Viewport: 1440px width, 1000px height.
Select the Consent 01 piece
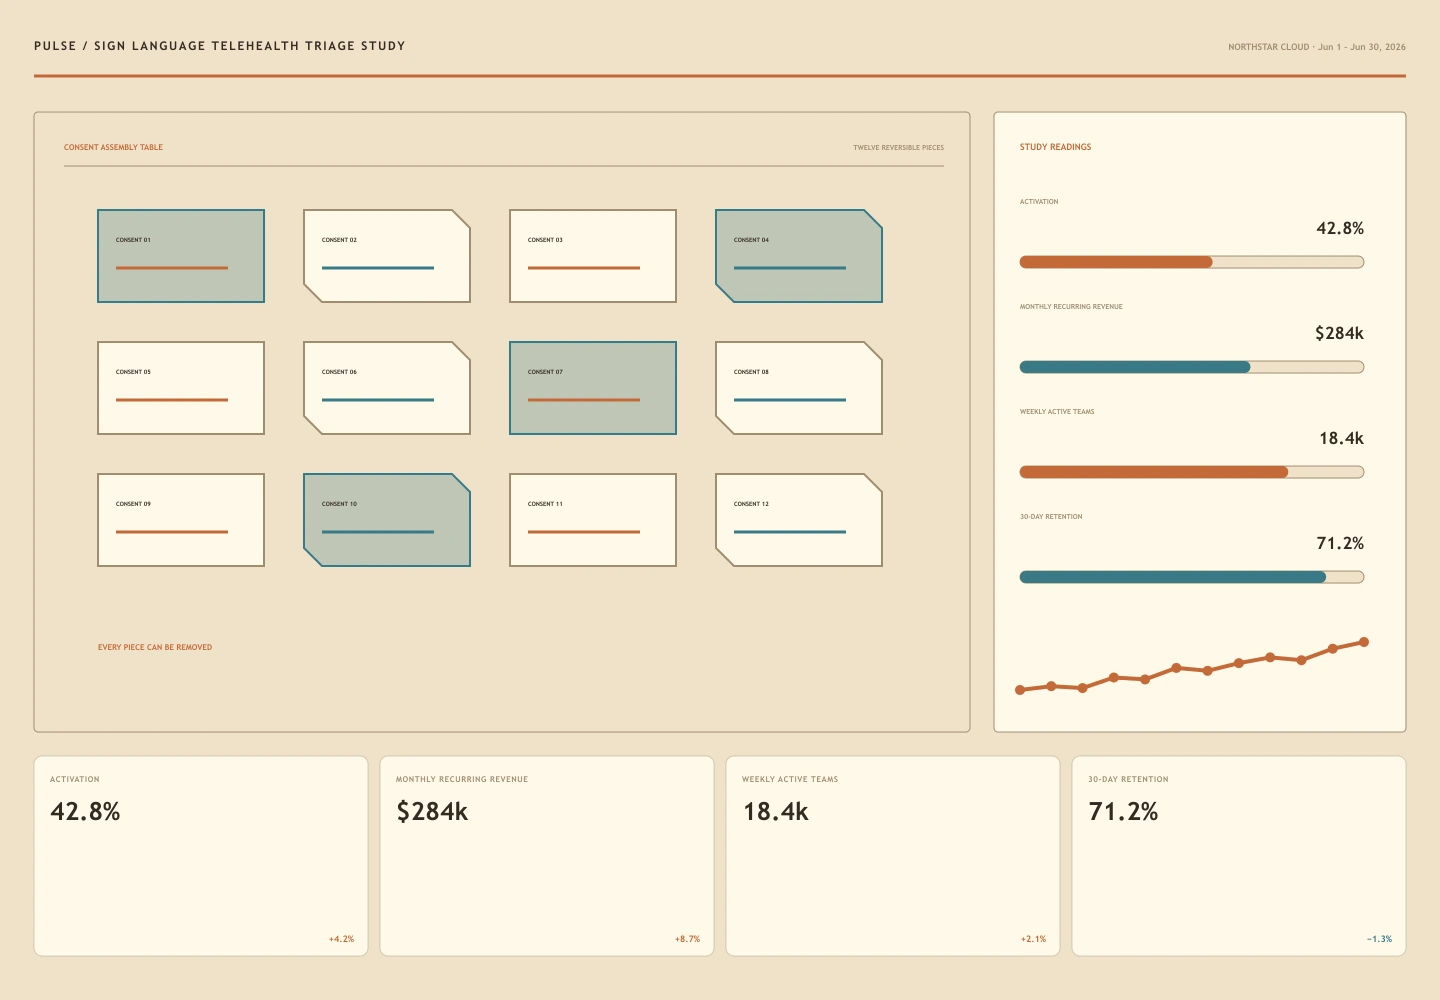click(181, 256)
